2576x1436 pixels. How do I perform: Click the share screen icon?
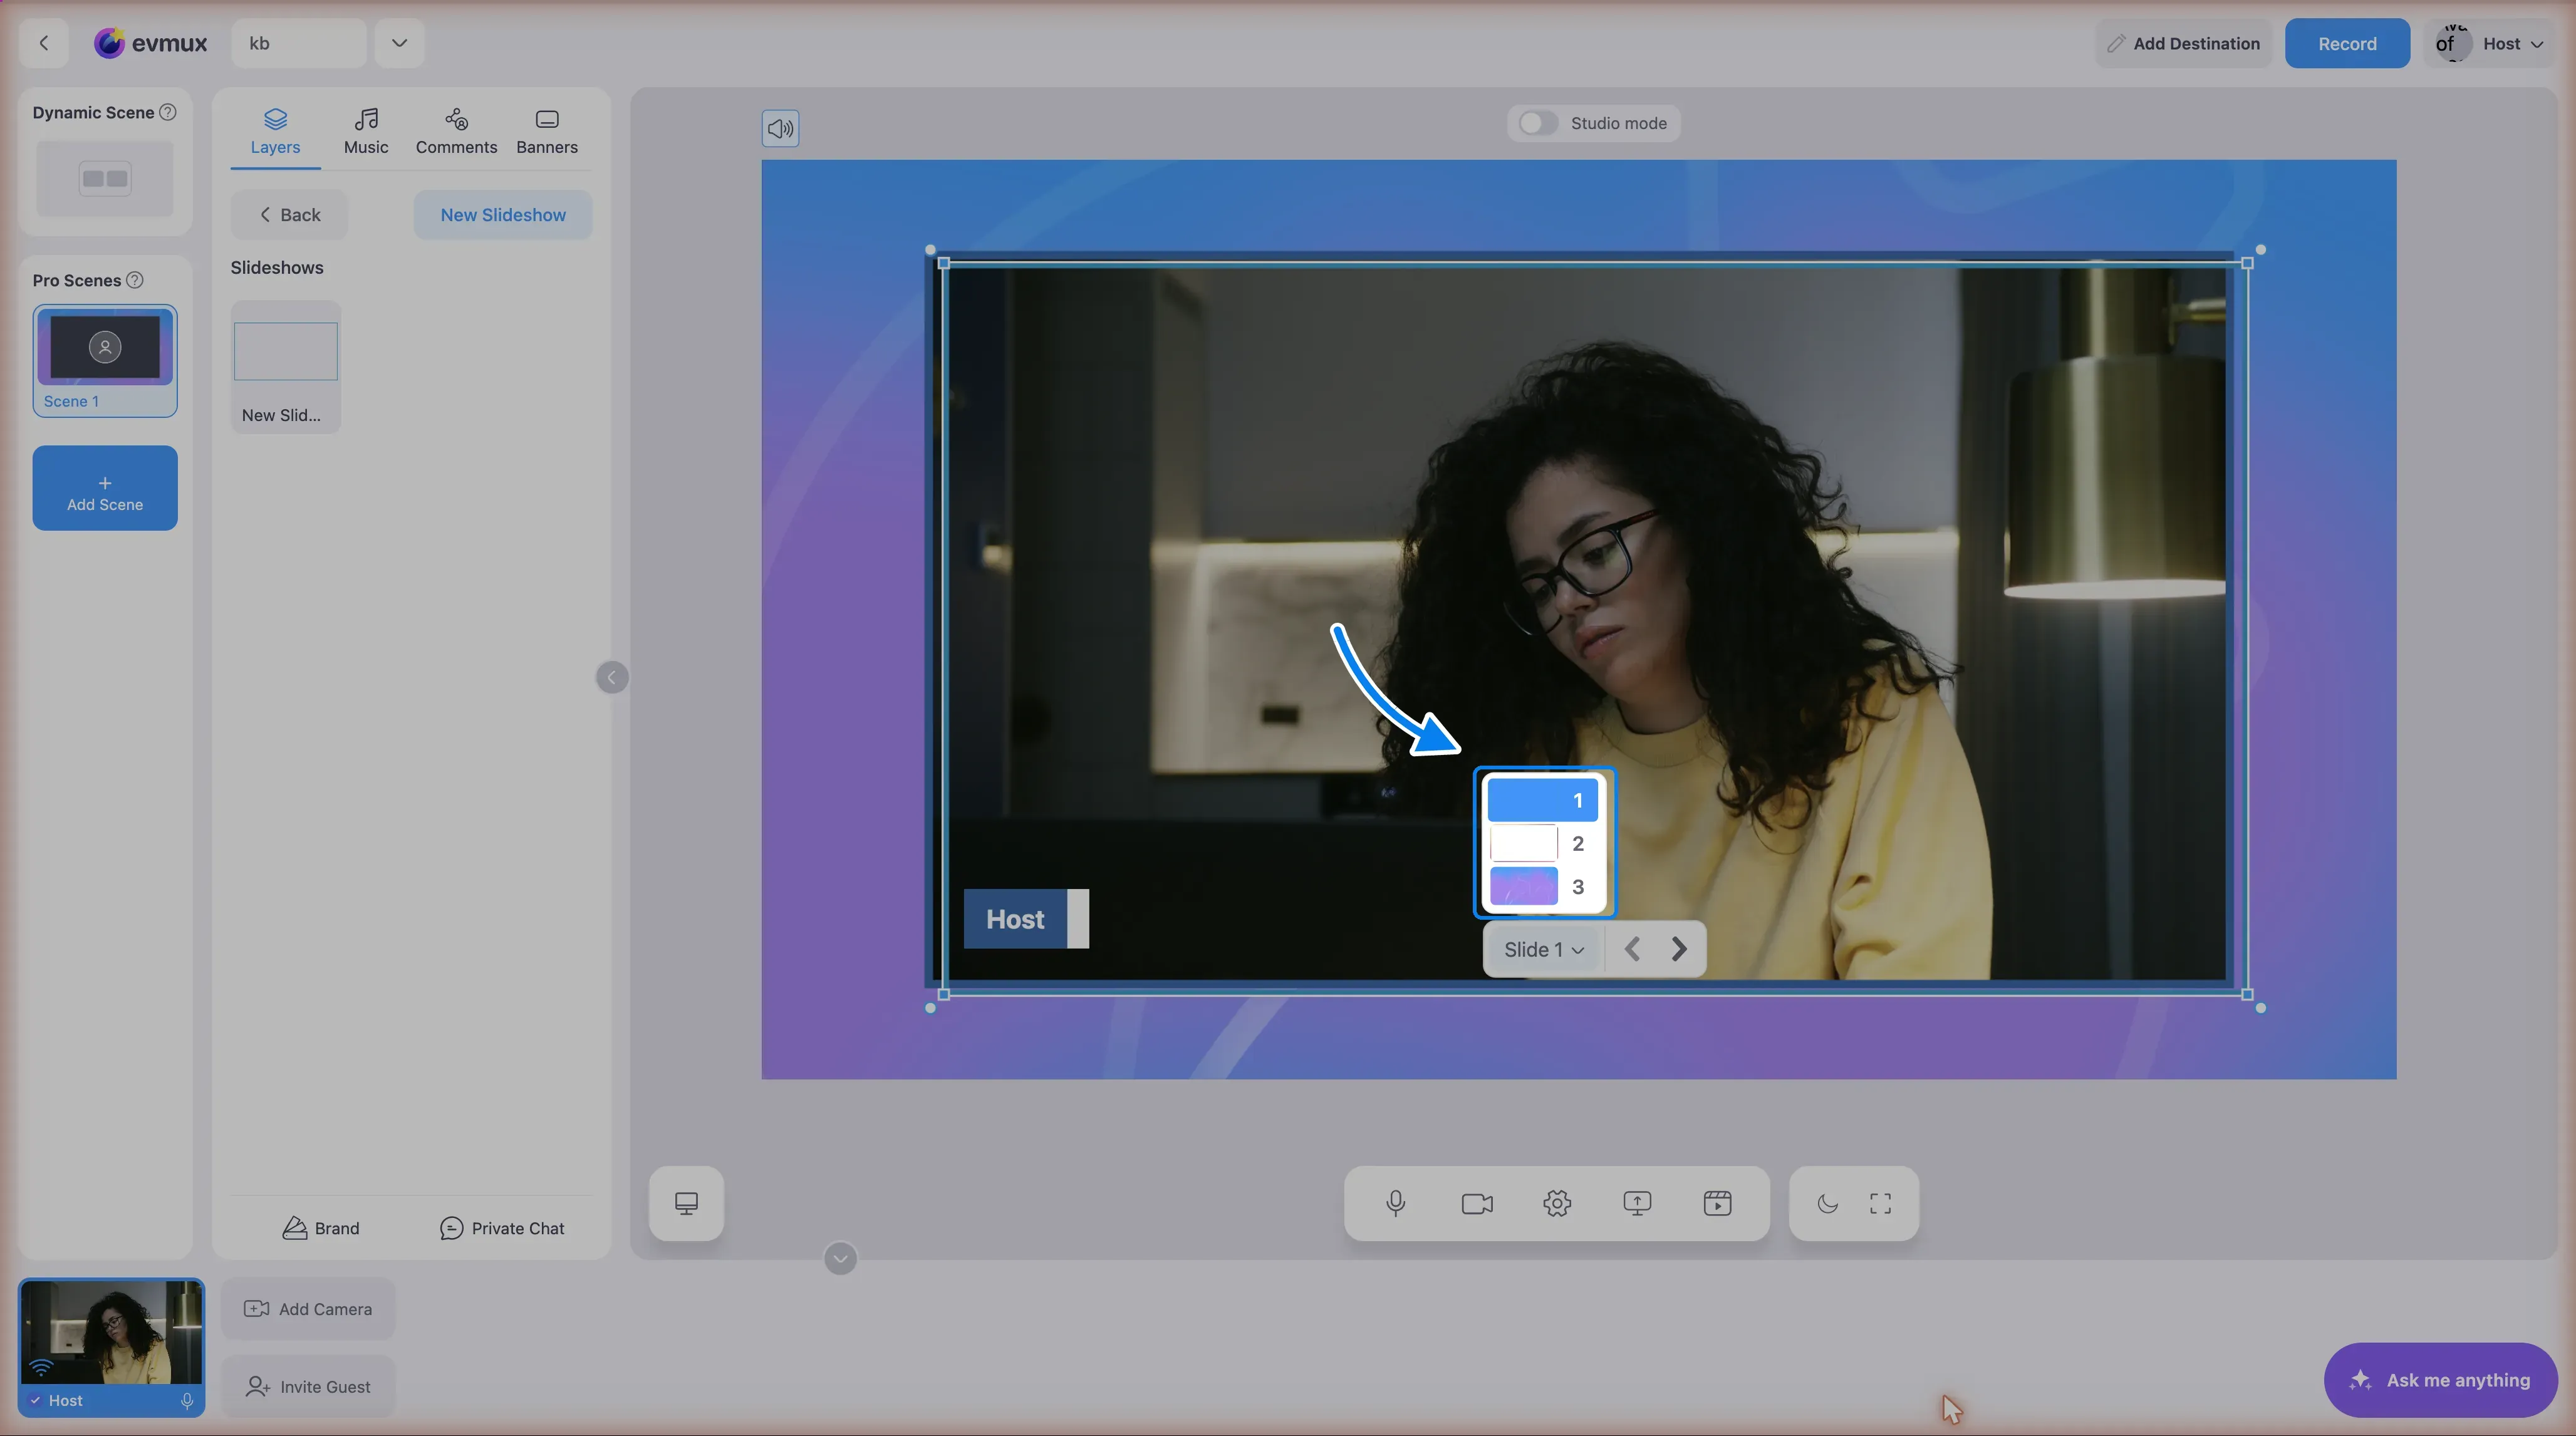click(x=1637, y=1203)
